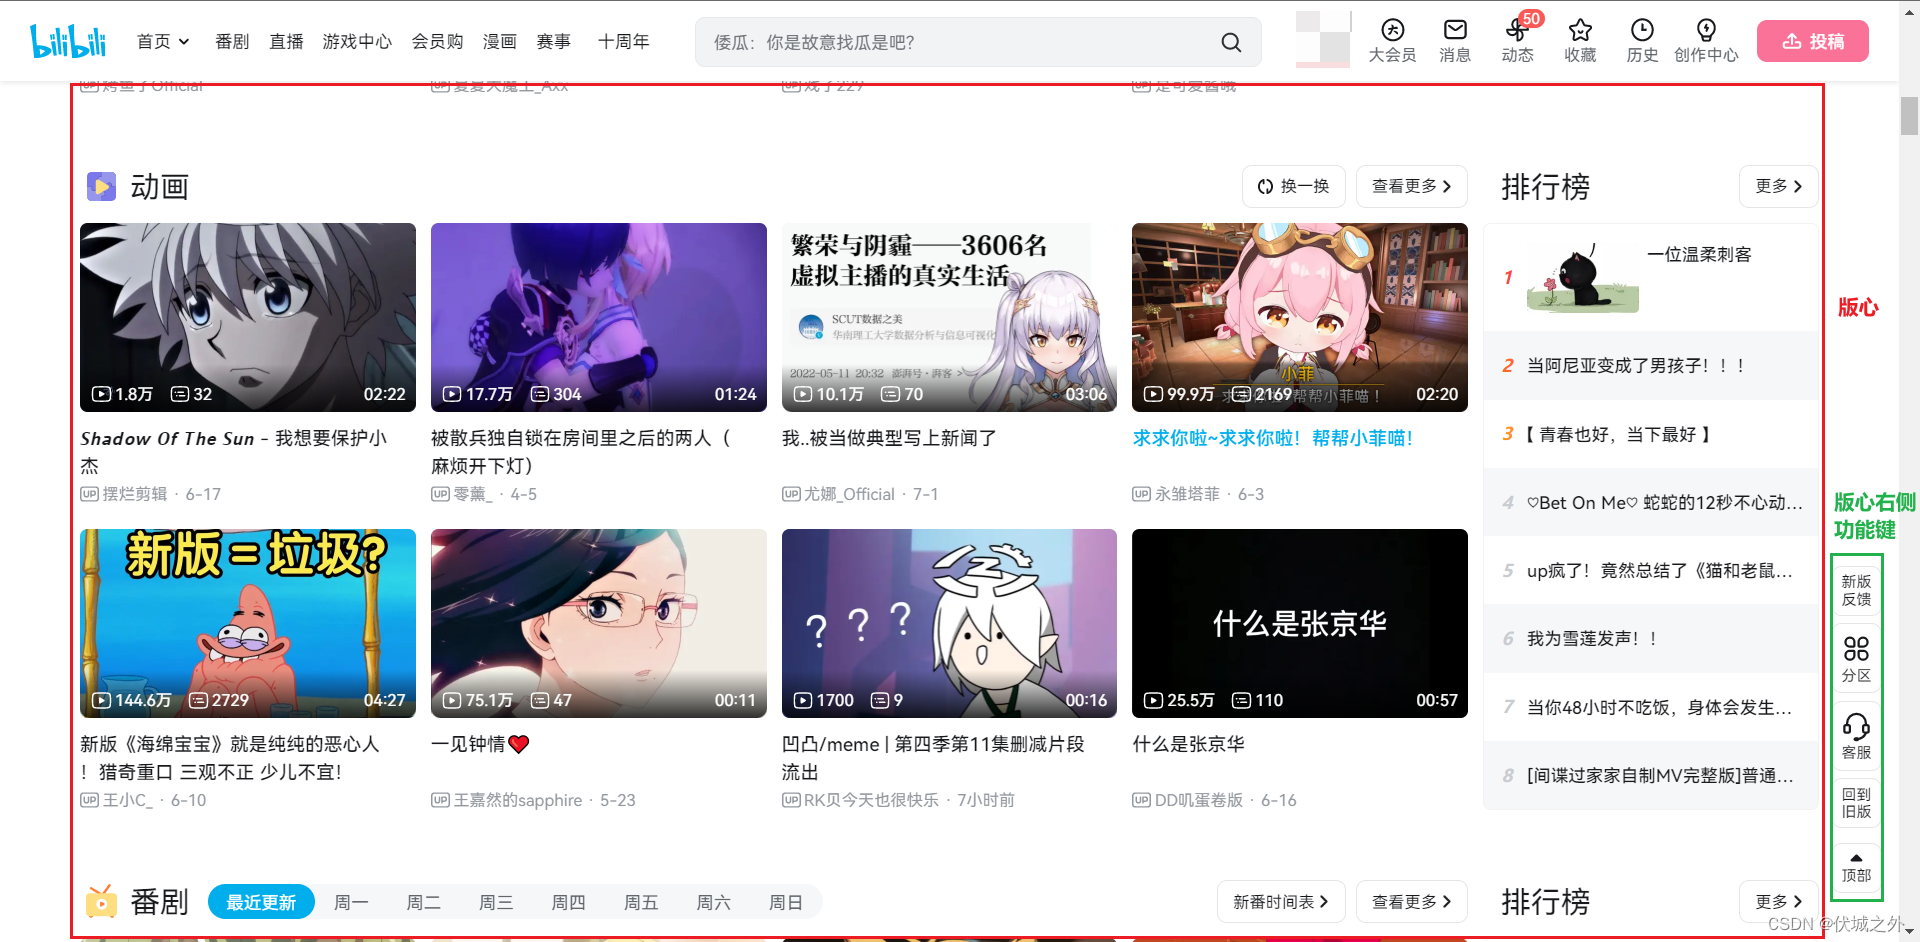Image resolution: width=1920 pixels, height=942 pixels.
Task: Open 直播 in the top navigation
Action: click(x=286, y=41)
